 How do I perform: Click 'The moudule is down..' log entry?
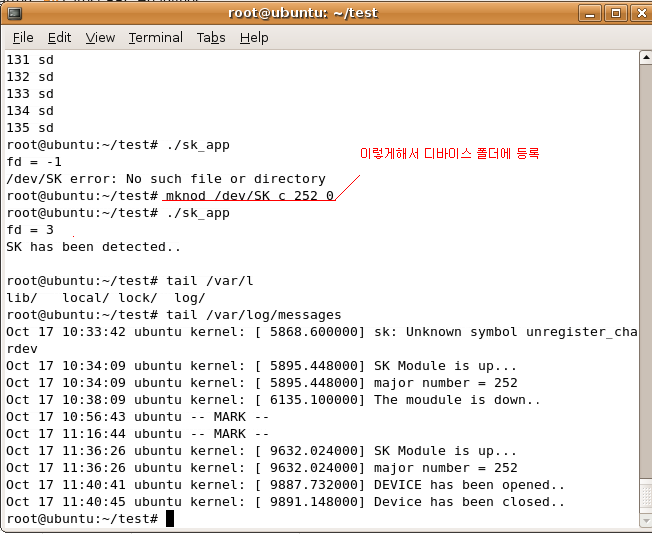[x=457, y=400]
